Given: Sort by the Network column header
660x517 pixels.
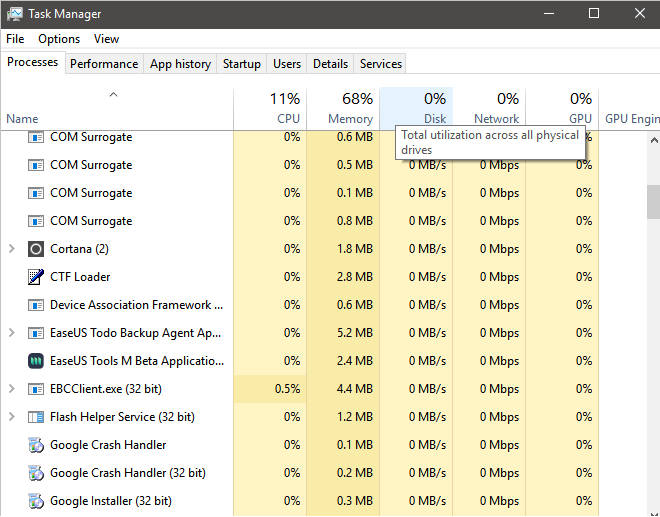Looking at the screenshot, I should tap(489, 109).
